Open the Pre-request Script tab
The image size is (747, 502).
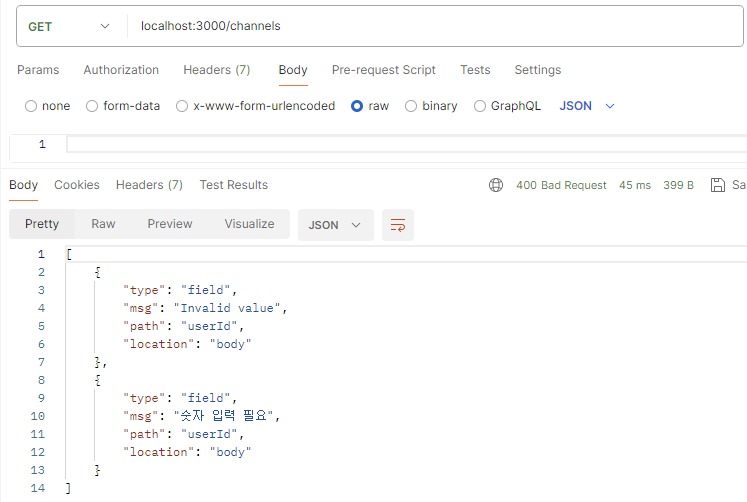point(384,70)
